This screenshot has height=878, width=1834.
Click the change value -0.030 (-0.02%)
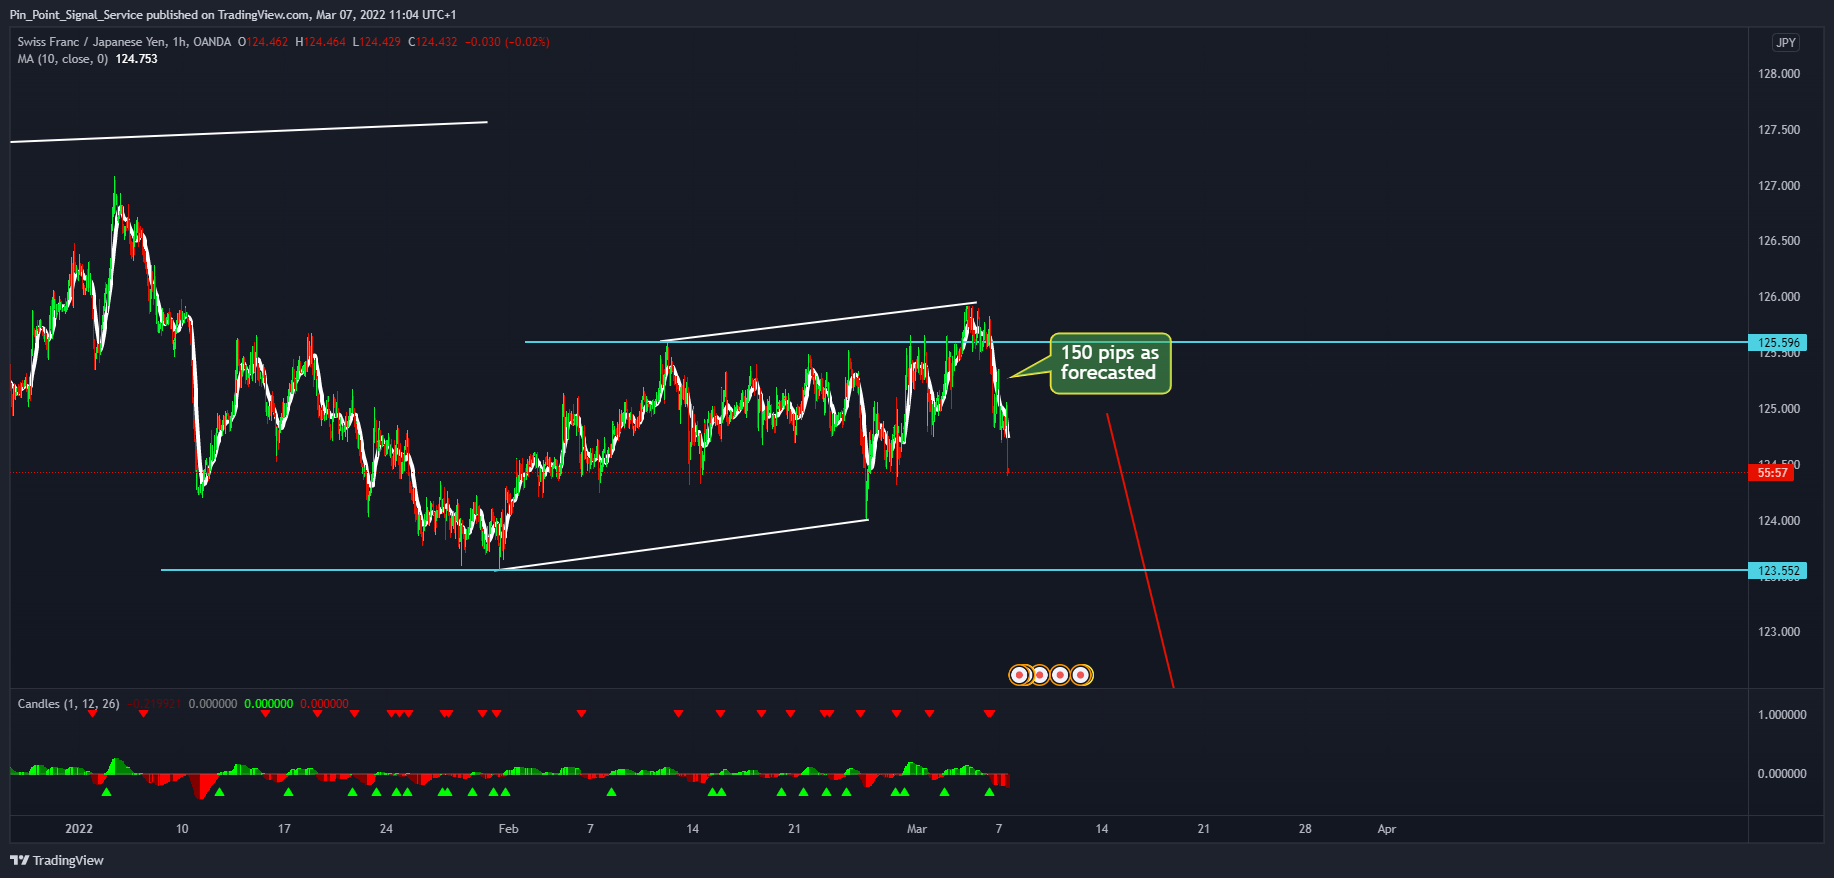click(x=507, y=42)
